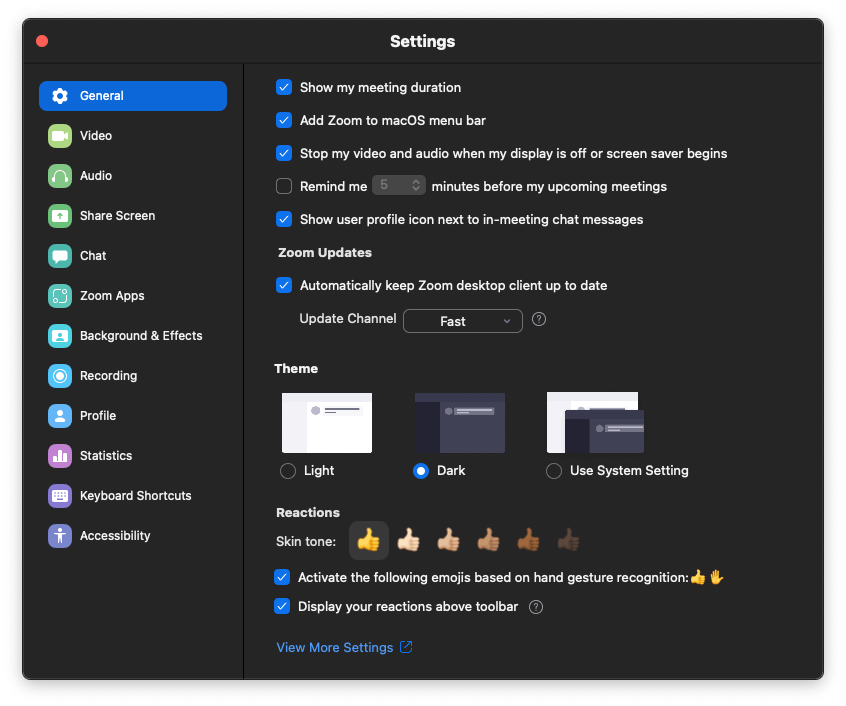846x706 pixels.
Task: Select Use System Setting radio button
Action: 554,471
